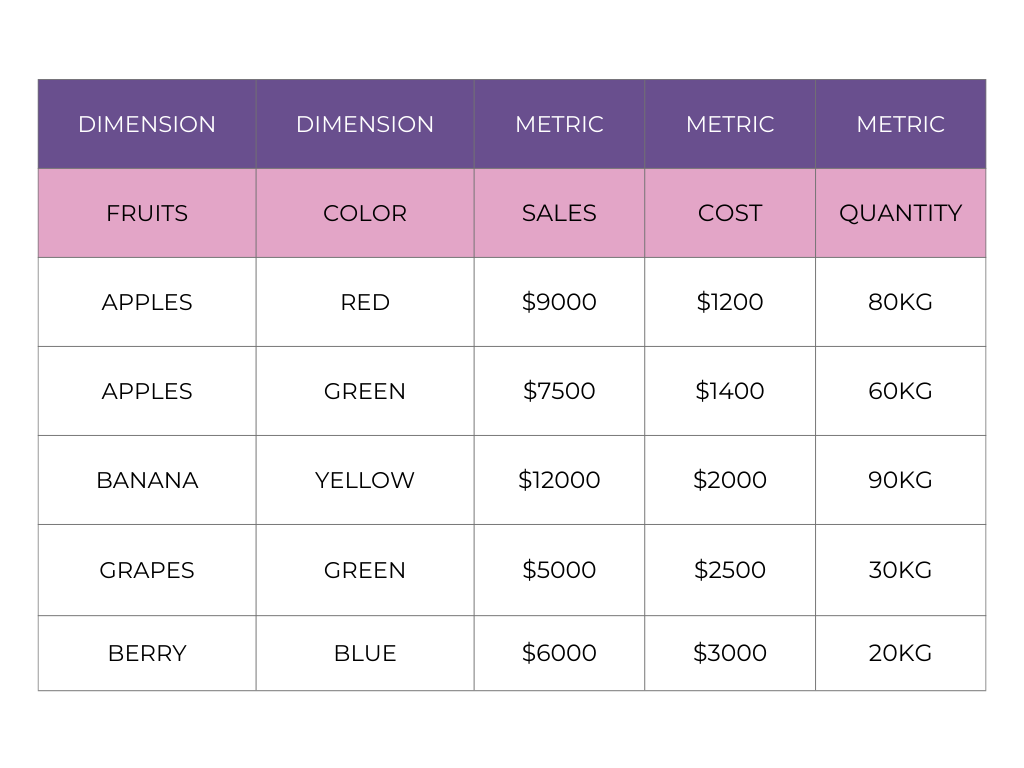The image size is (1024, 768).
Task: Select the YELLOW color cell
Action: (365, 480)
